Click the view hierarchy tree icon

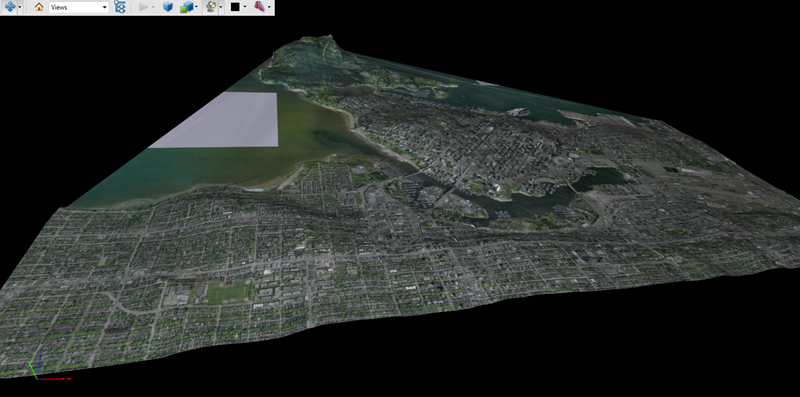(x=120, y=7)
